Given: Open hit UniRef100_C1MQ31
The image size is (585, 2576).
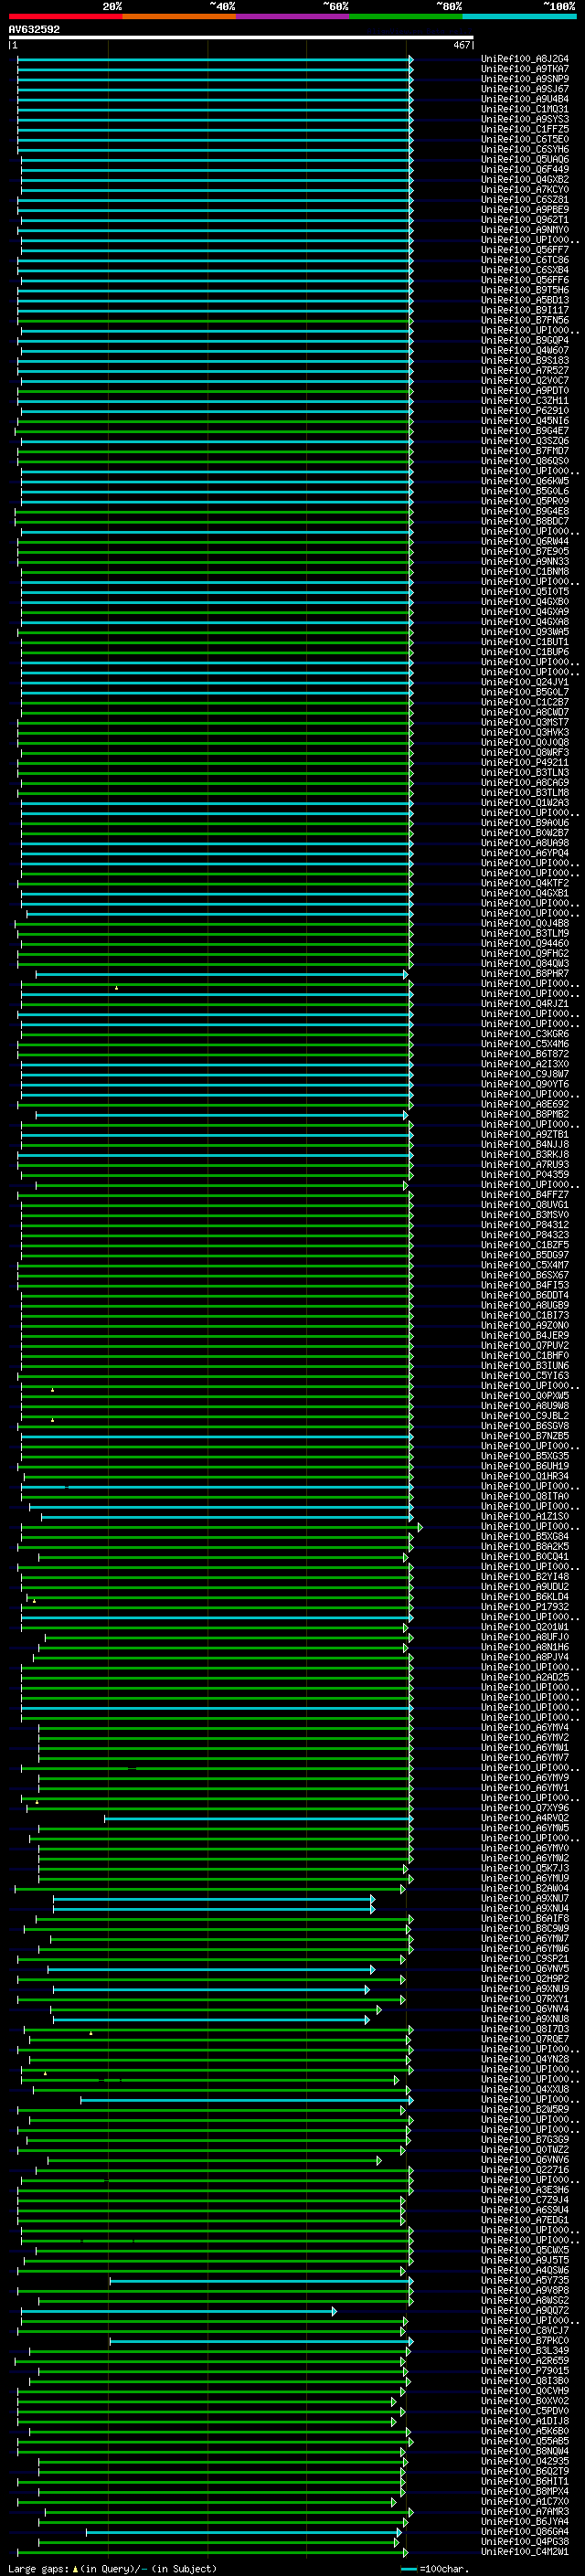Looking at the screenshot, I should (x=525, y=109).
